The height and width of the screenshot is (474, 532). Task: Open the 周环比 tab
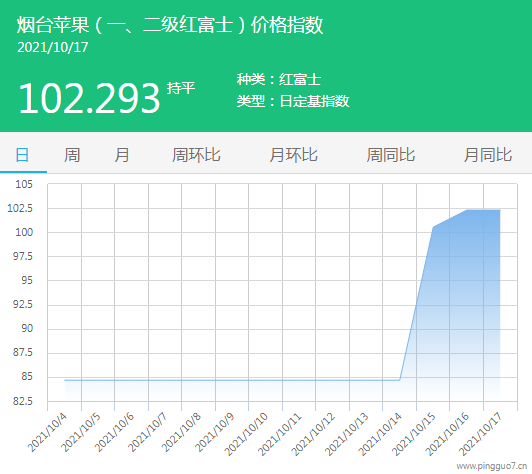pyautogui.click(x=196, y=155)
